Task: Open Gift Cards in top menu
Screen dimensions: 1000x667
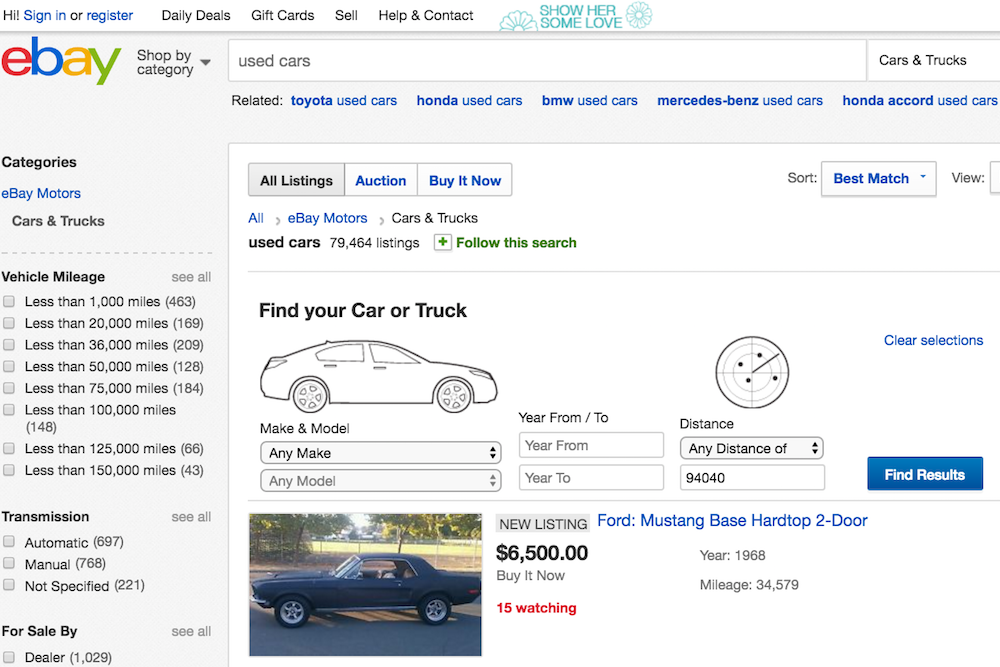Action: [x=283, y=15]
